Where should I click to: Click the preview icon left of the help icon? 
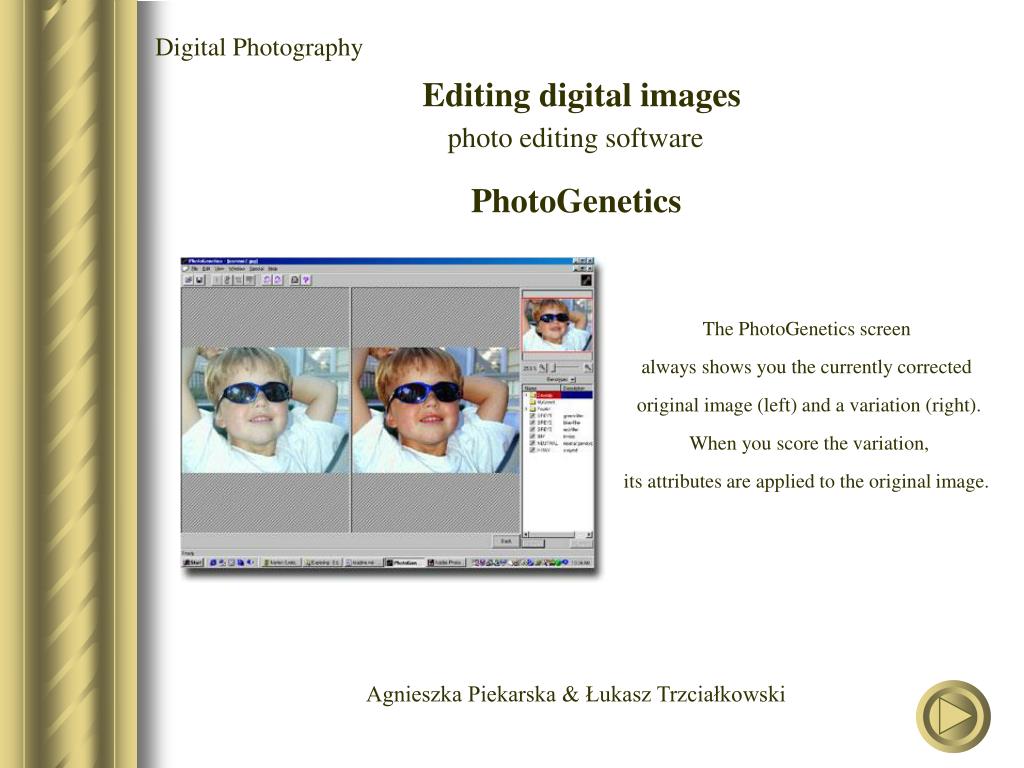click(295, 280)
